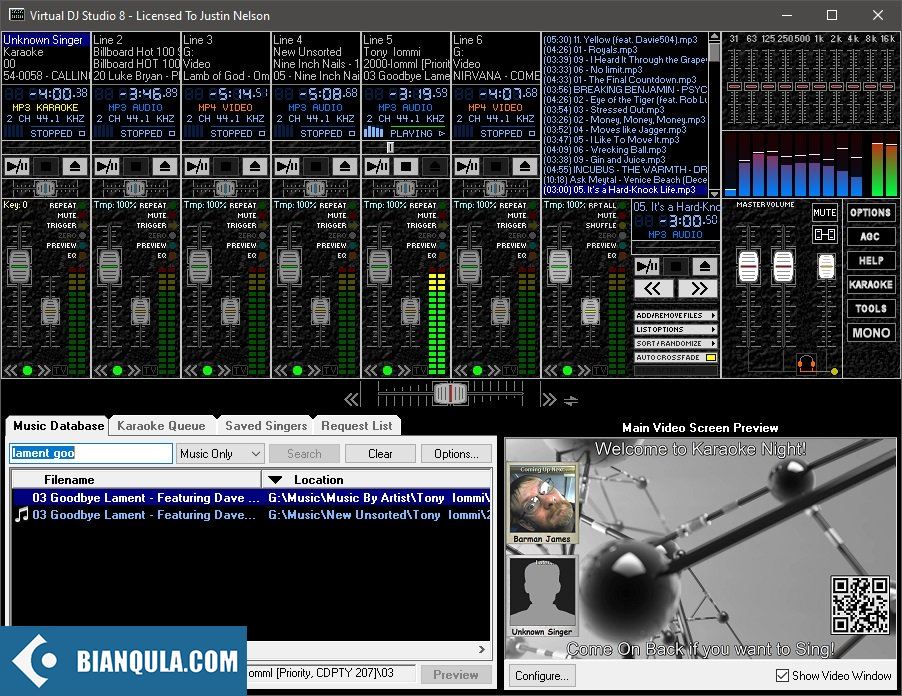The height and width of the screenshot is (696, 902).
Task: Click playlist scrollbar up arrow
Action: point(714,37)
